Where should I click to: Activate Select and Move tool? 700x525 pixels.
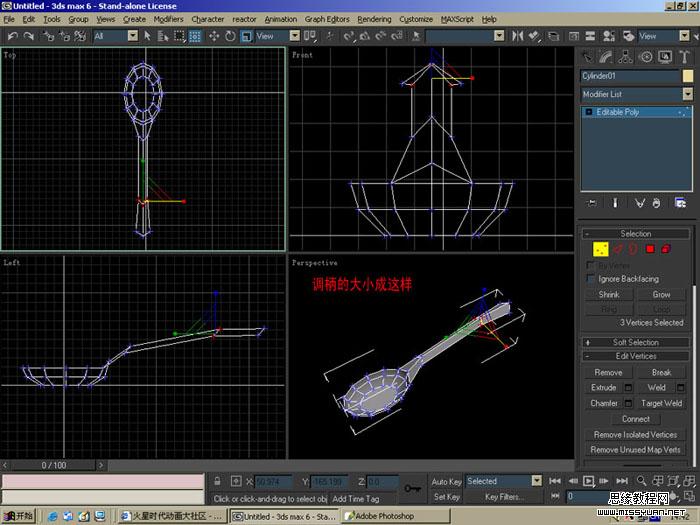pyautogui.click(x=214, y=36)
